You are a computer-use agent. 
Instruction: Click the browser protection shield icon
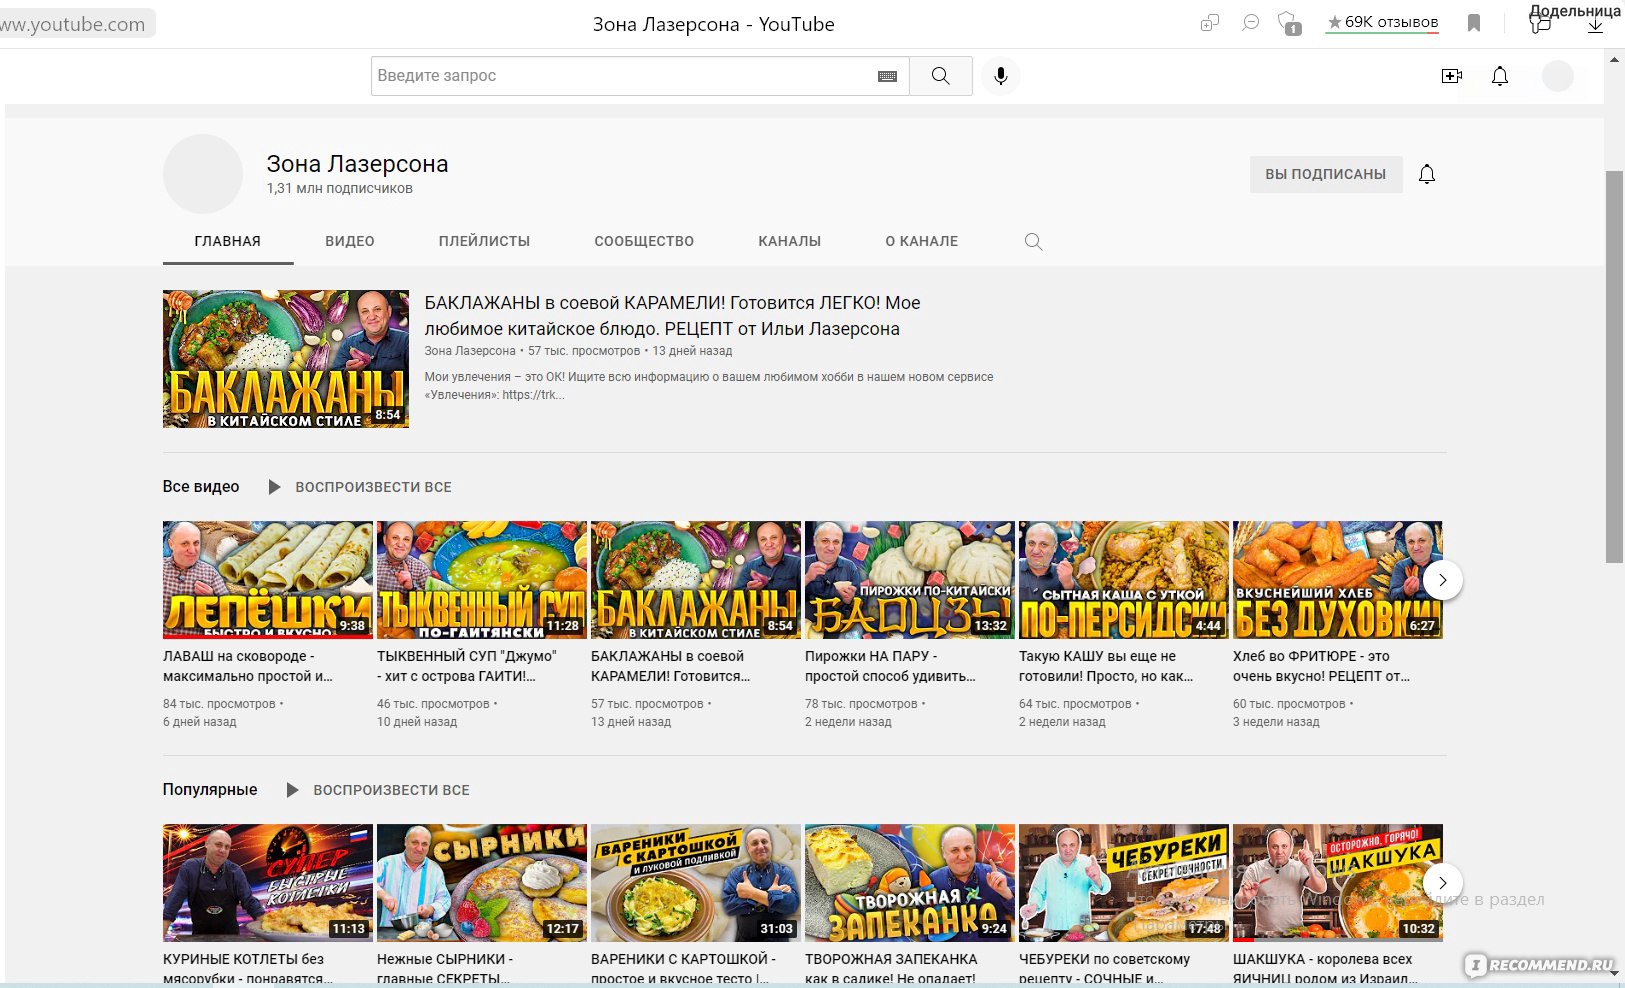pos(1290,23)
